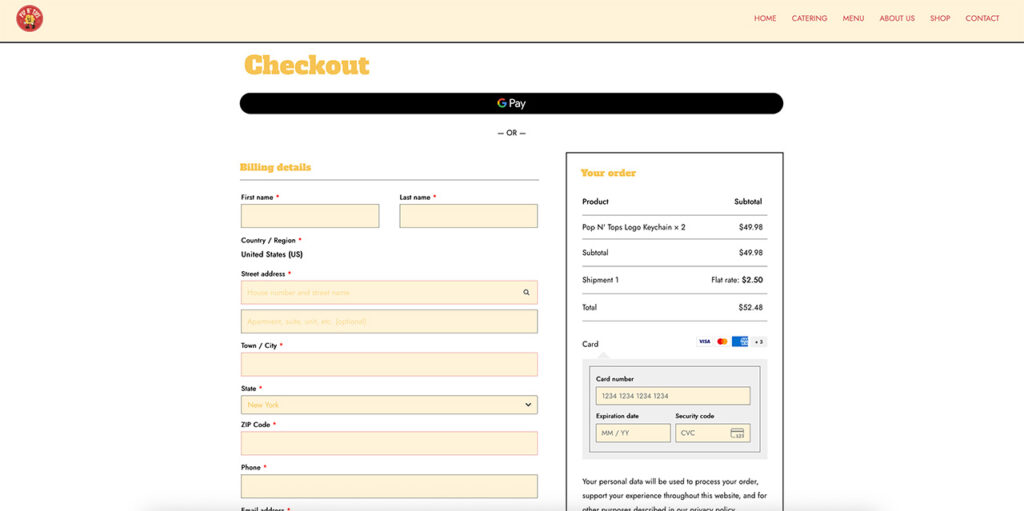
Task: Open the State dropdown showing New York
Action: (x=389, y=404)
